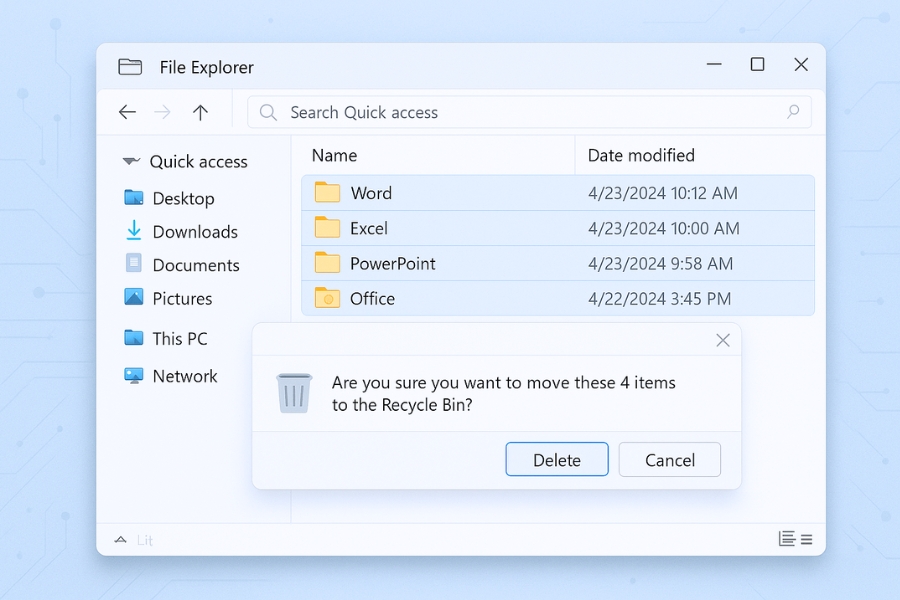Click the Recycle Bin icon in the dialog
The width and height of the screenshot is (900, 600).
tap(294, 393)
